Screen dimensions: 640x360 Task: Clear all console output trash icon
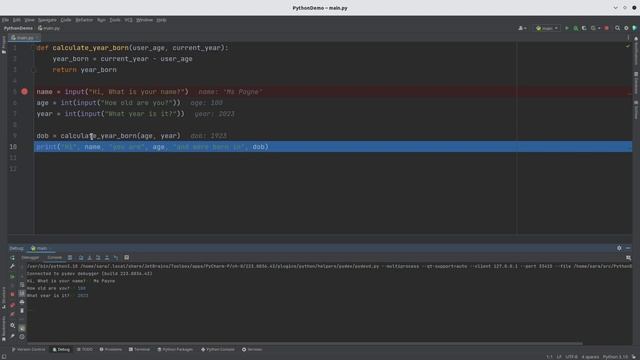(22, 311)
